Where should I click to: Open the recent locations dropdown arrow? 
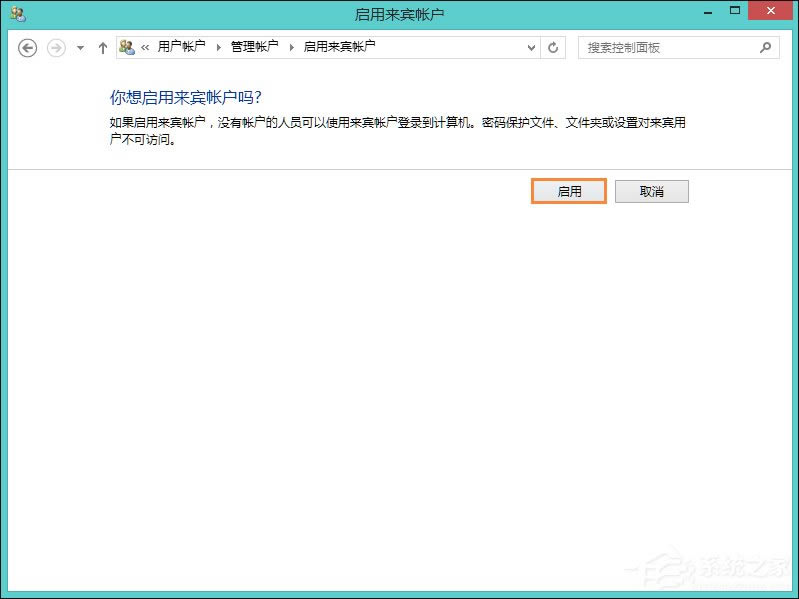coord(81,48)
